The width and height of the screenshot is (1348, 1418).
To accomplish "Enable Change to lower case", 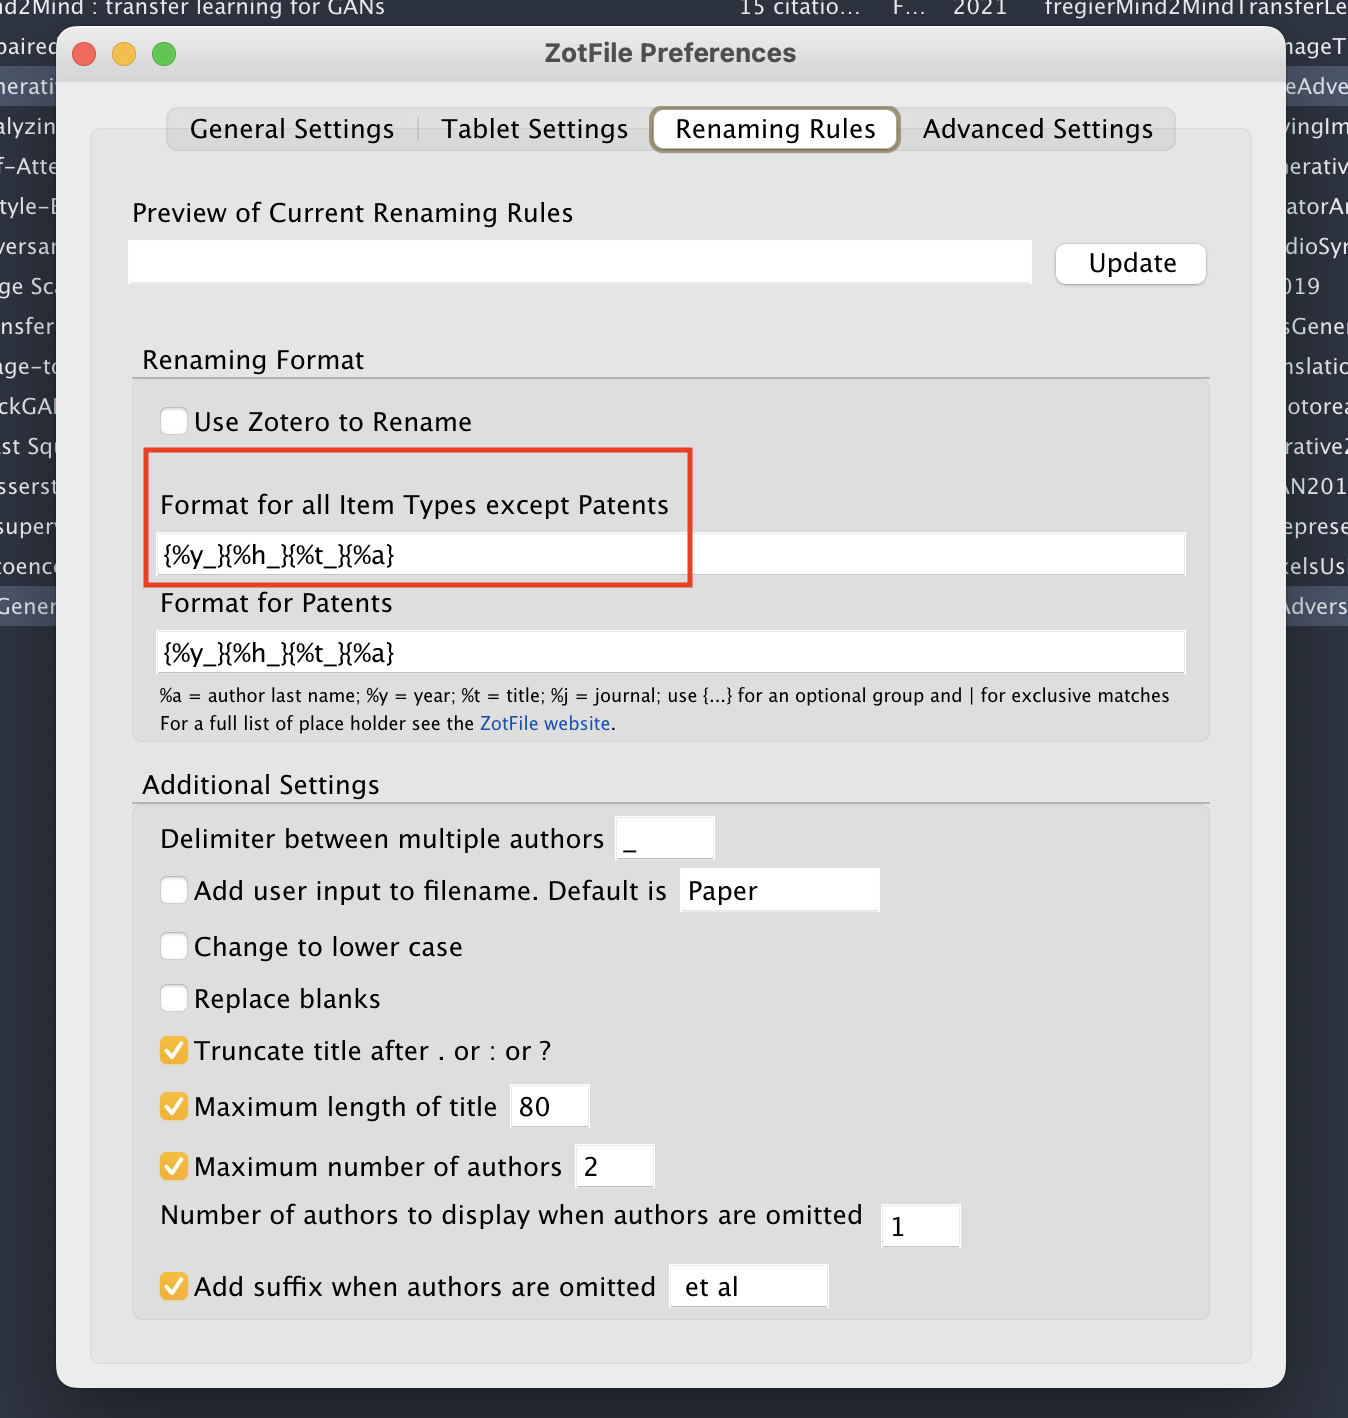I will tap(174, 946).
